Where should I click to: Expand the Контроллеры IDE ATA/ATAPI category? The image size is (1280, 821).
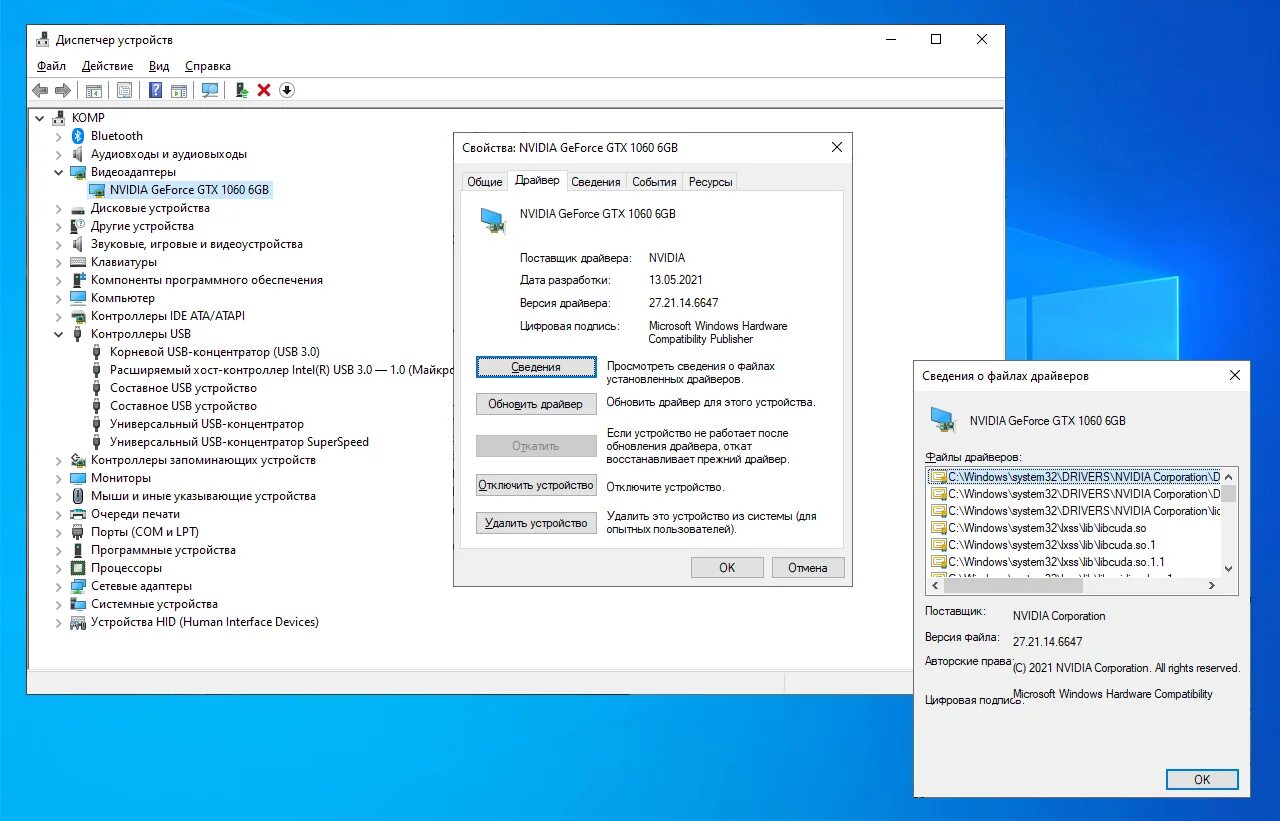click(x=58, y=316)
